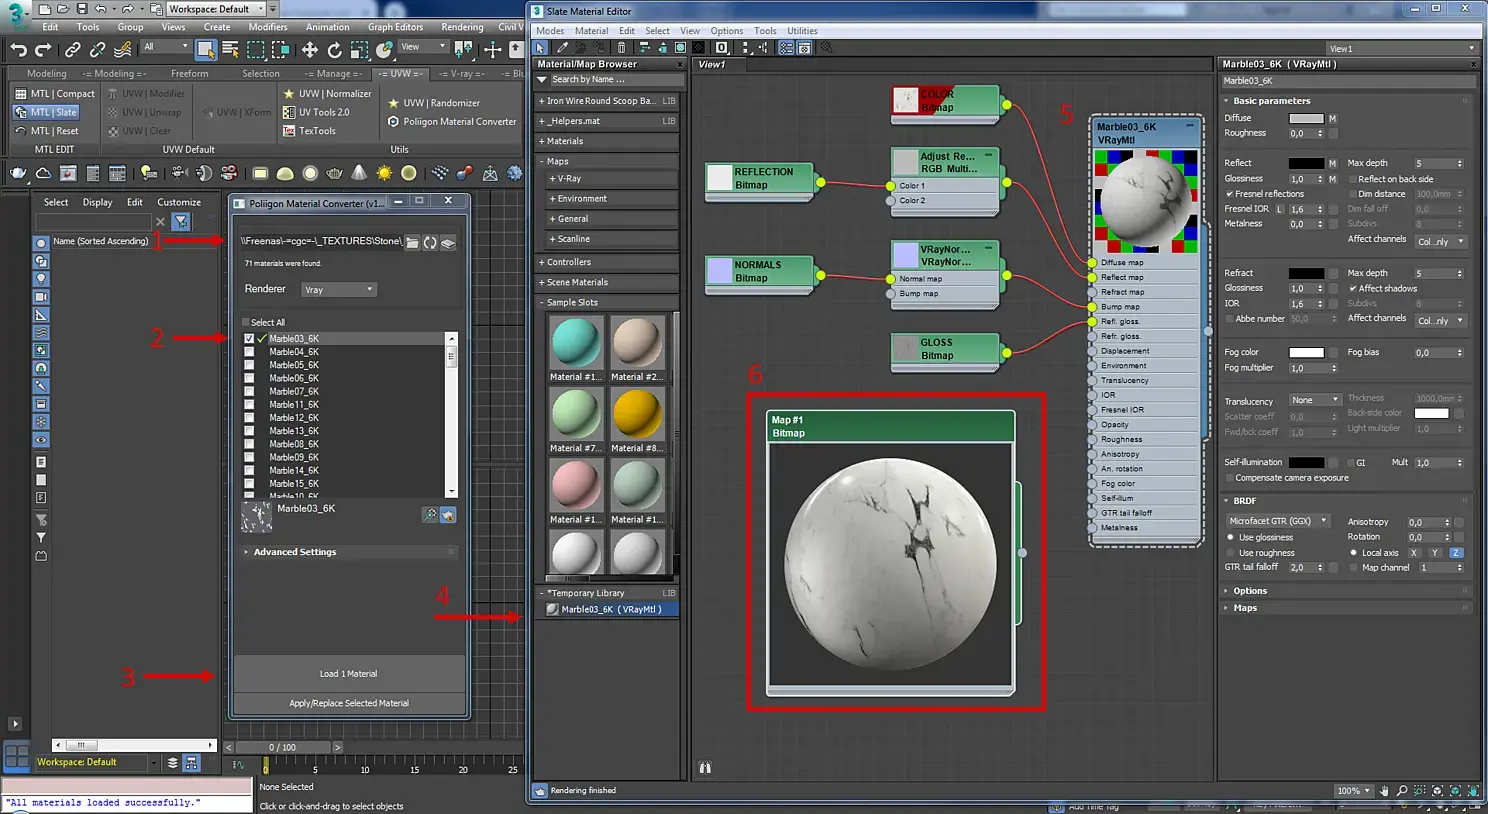
Task: Click the white Fog color swatch
Action: click(x=1306, y=353)
